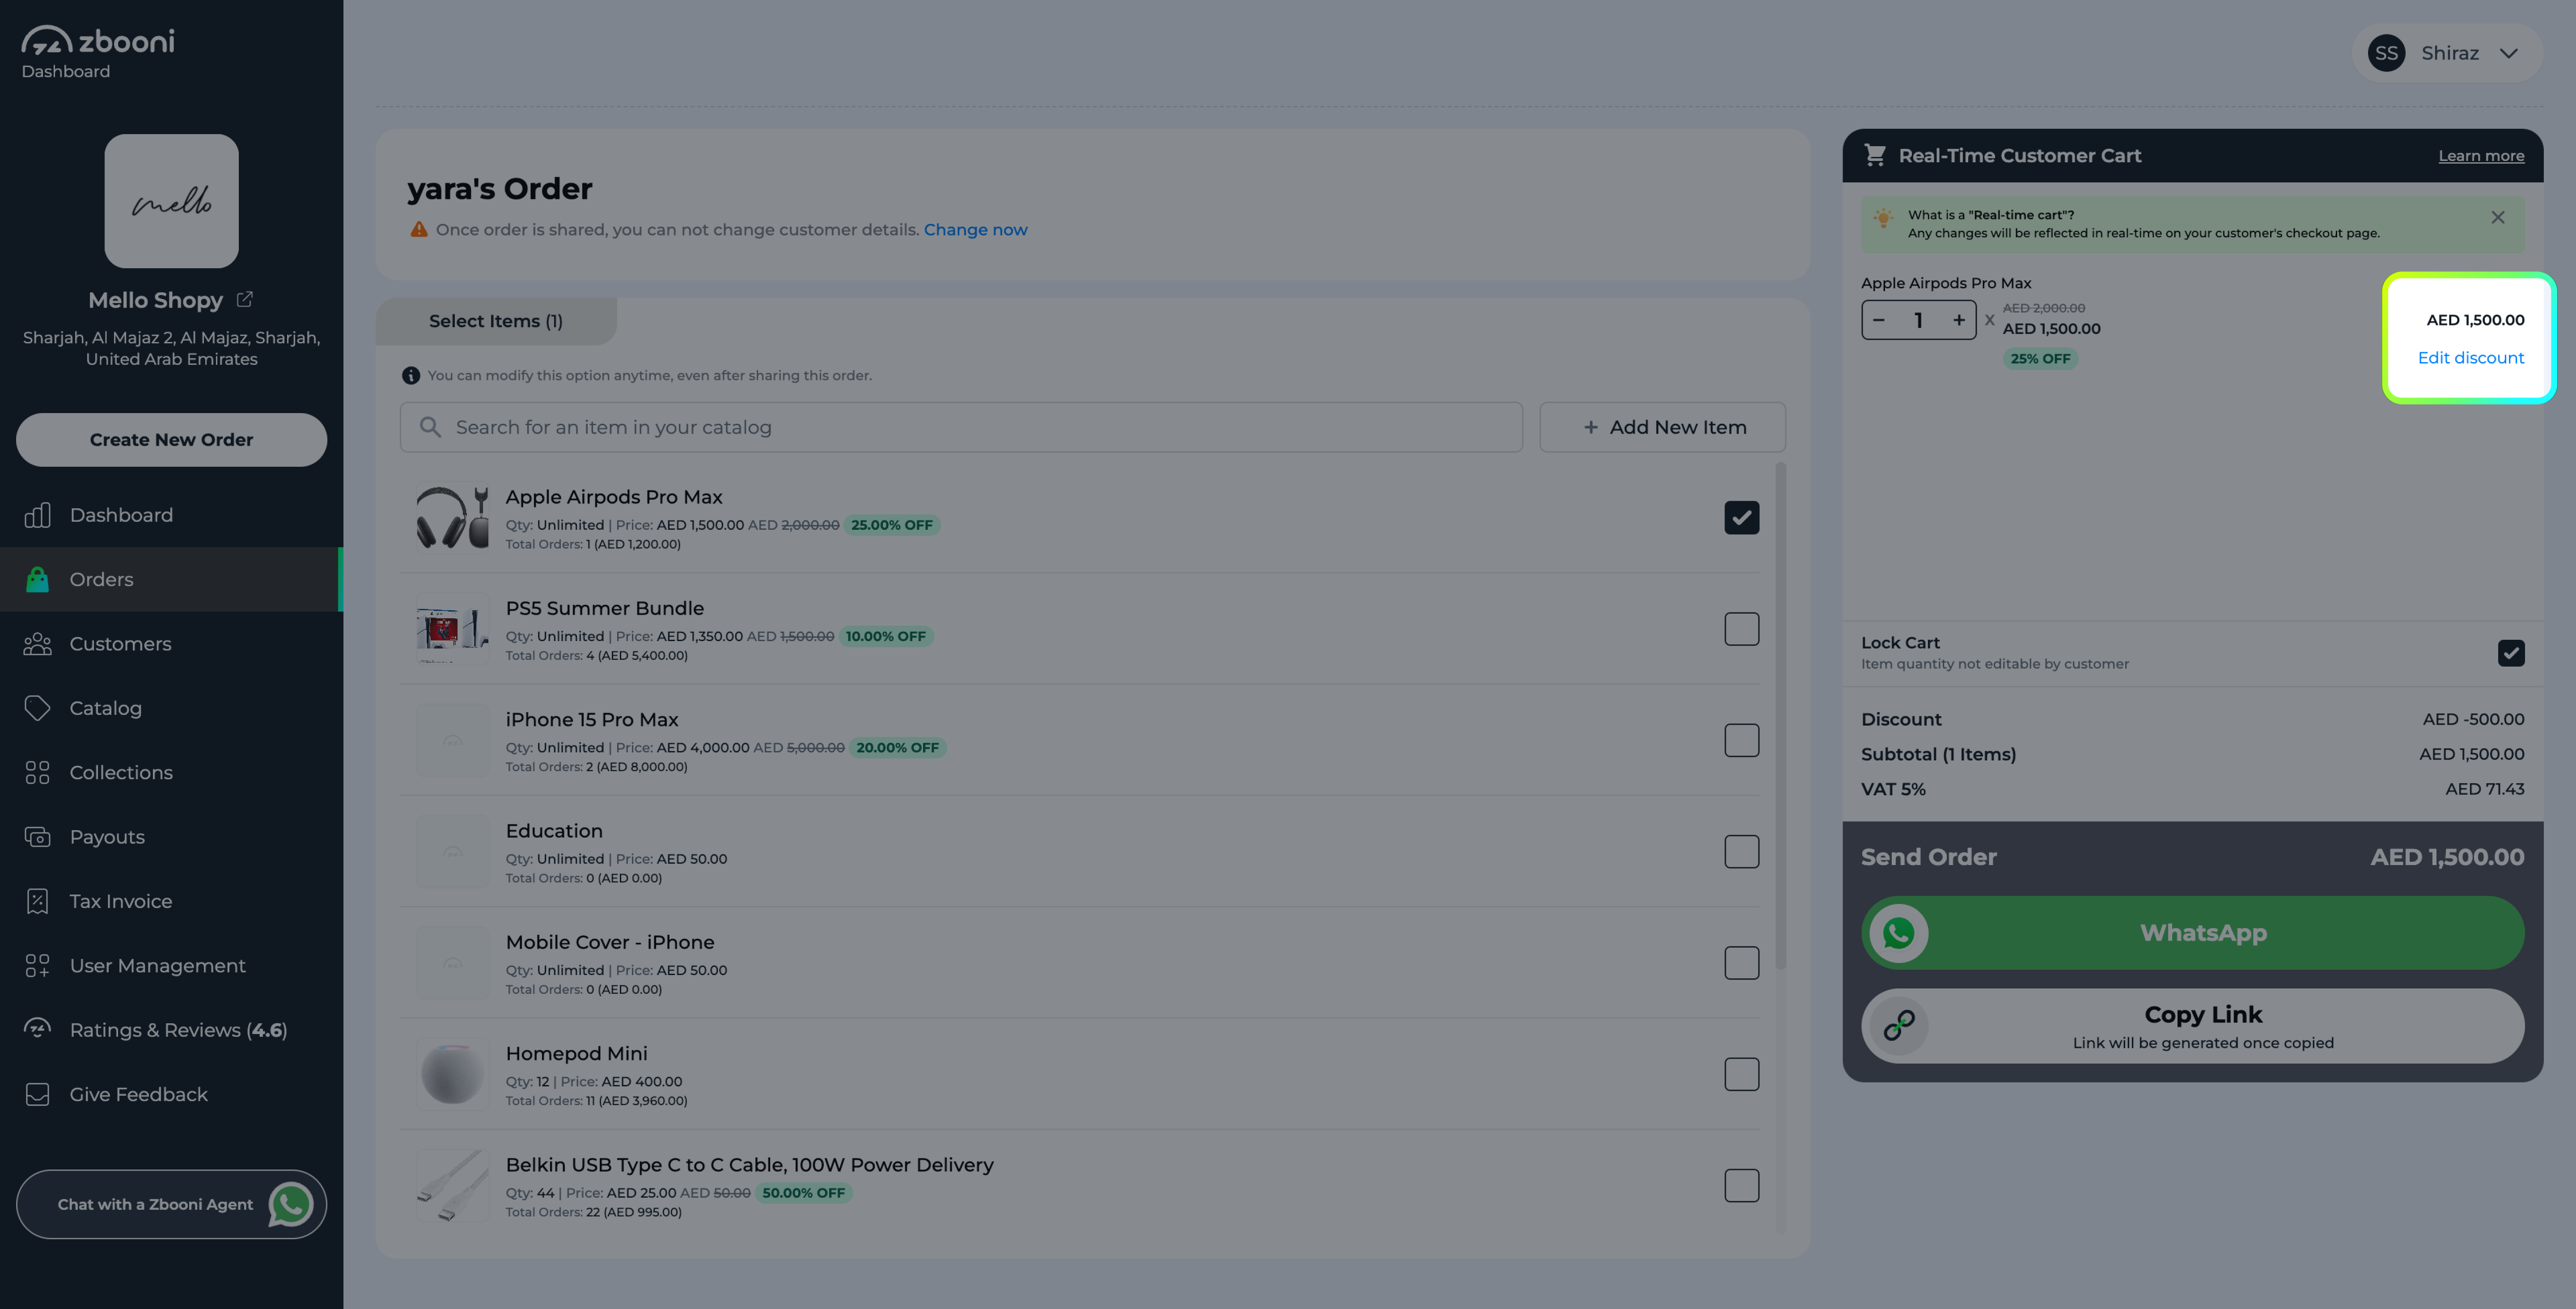Click the Payouts sidebar icon
This screenshot has height=1309, width=2576.
(x=37, y=837)
